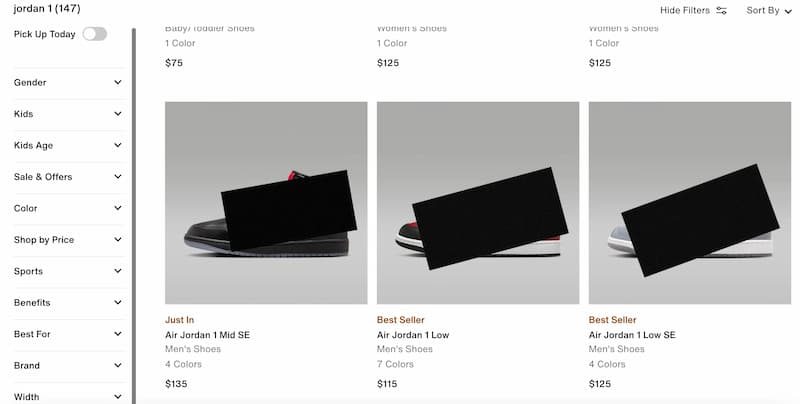800x404 pixels.
Task: Expand the Width filter section
Action: coord(69,397)
